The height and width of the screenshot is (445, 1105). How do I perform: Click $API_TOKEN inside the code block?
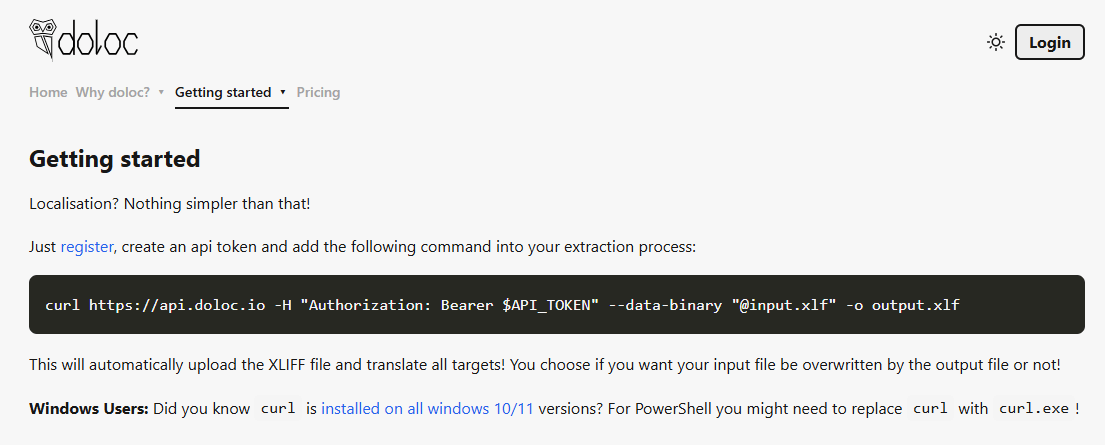tap(546, 304)
